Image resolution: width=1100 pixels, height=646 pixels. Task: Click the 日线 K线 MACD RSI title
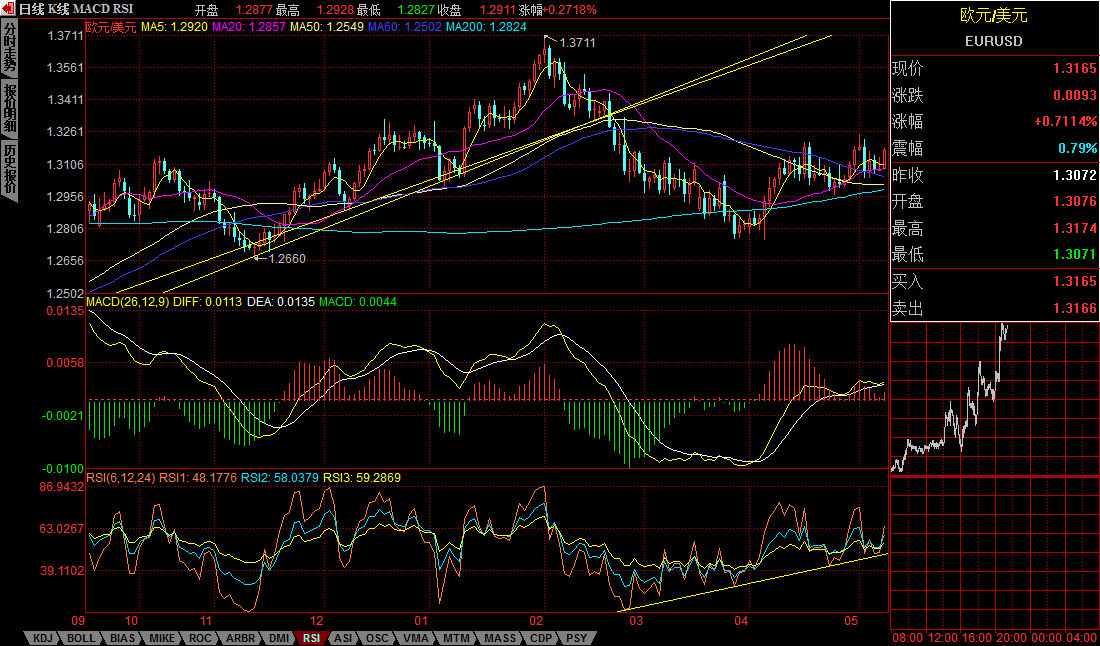[x=76, y=10]
